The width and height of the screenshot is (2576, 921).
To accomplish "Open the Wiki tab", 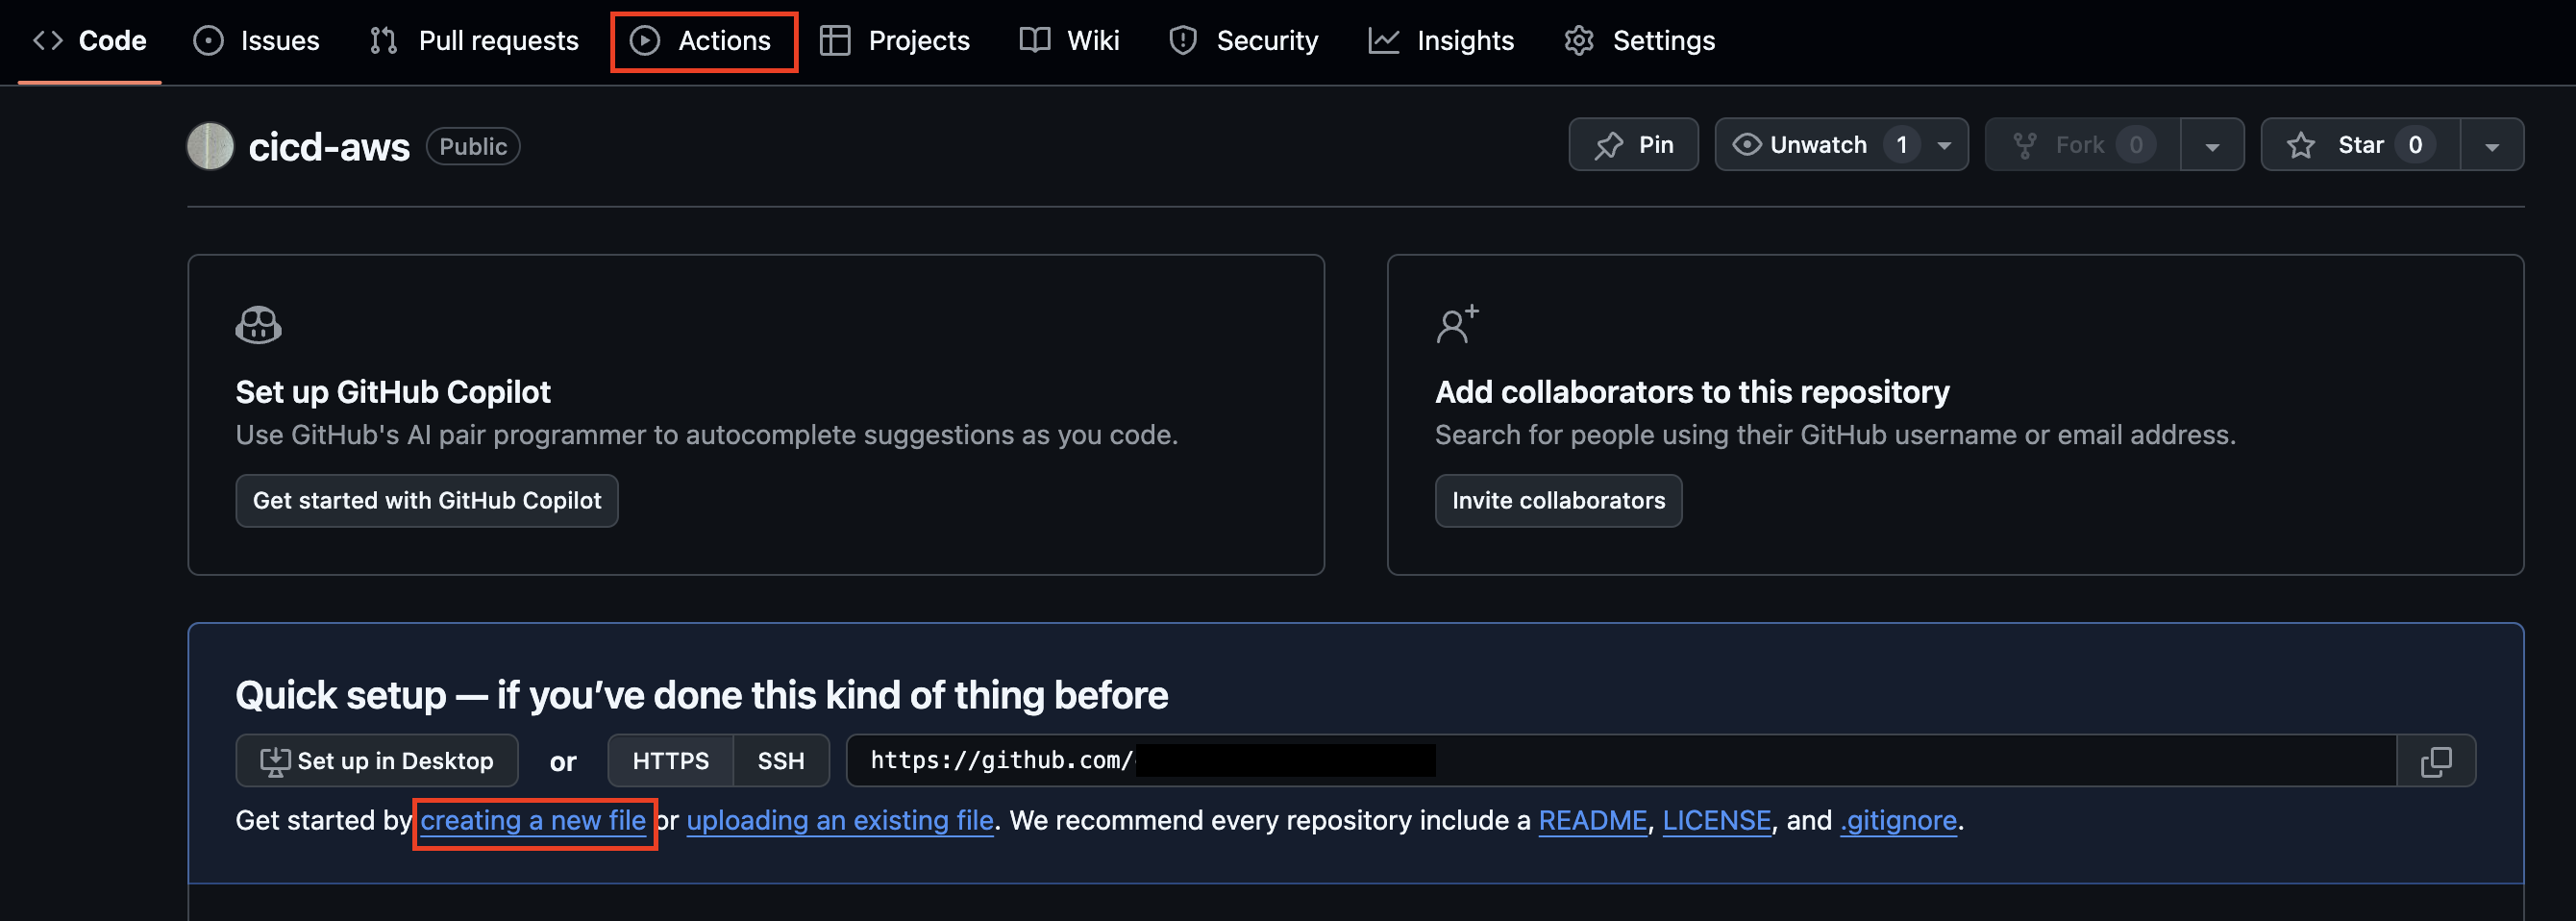I will [1069, 40].
